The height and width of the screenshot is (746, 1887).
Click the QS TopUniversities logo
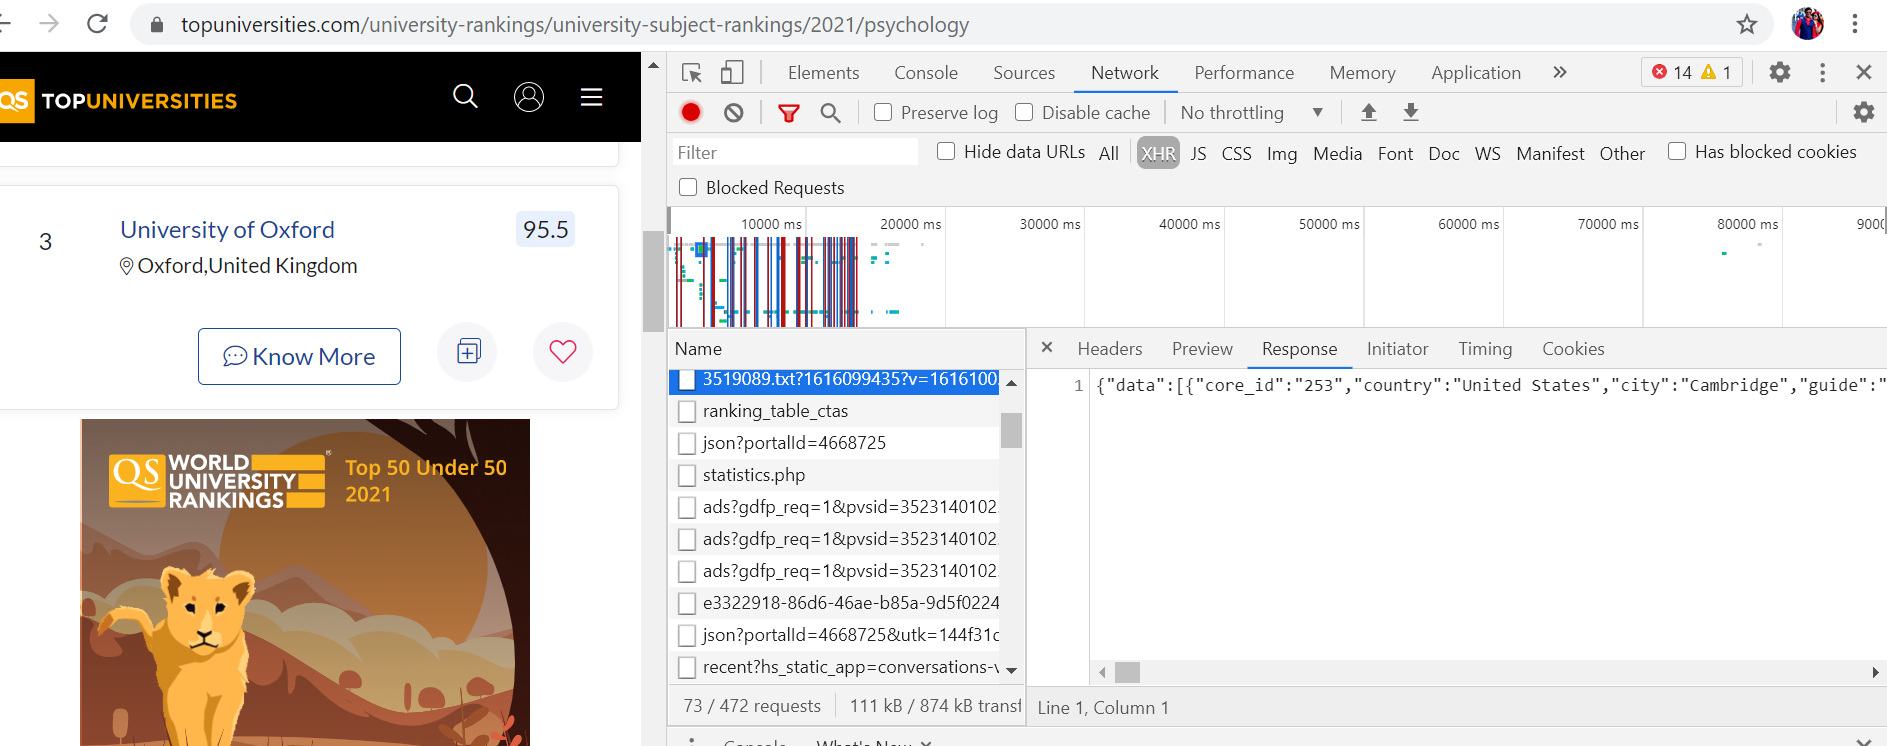[118, 100]
